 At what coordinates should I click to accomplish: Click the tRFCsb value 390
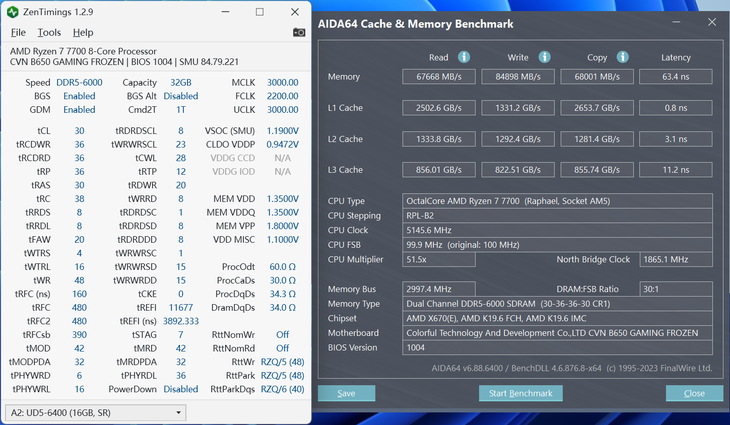point(79,335)
